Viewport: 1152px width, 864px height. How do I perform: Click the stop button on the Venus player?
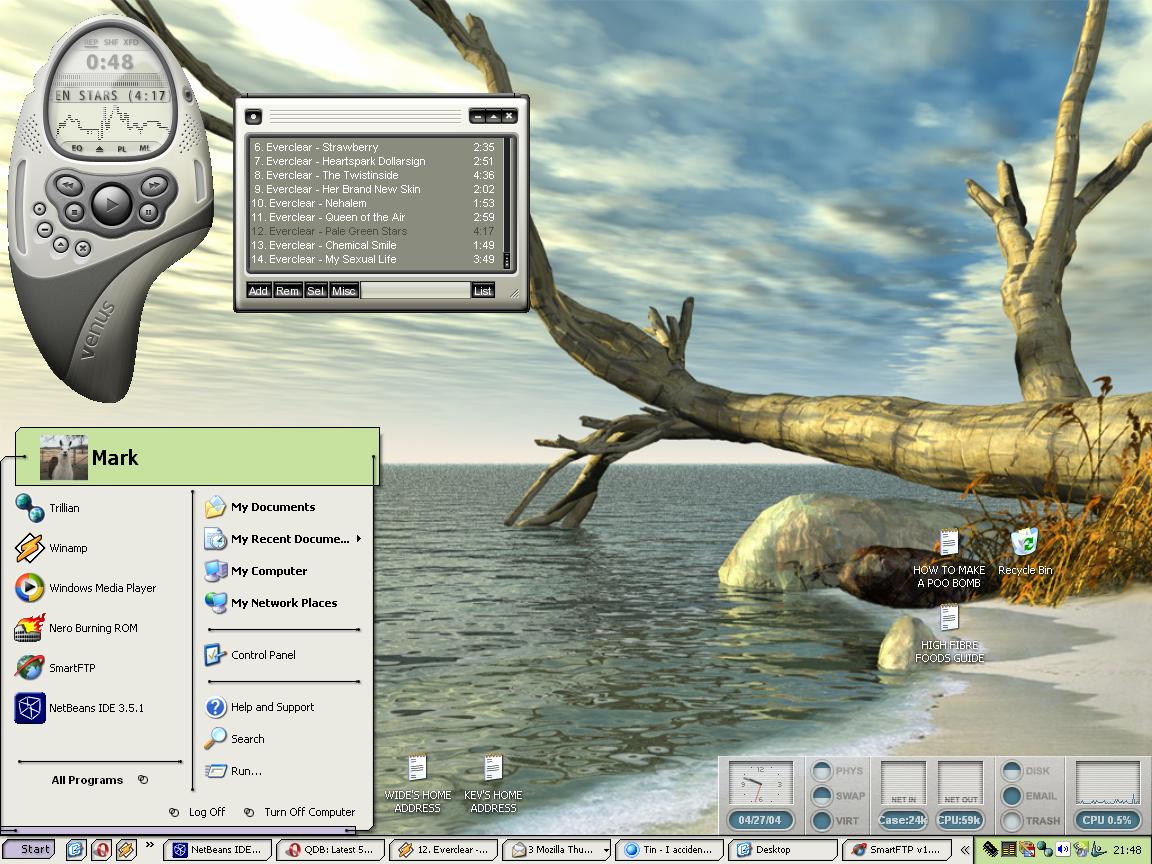pos(74,212)
